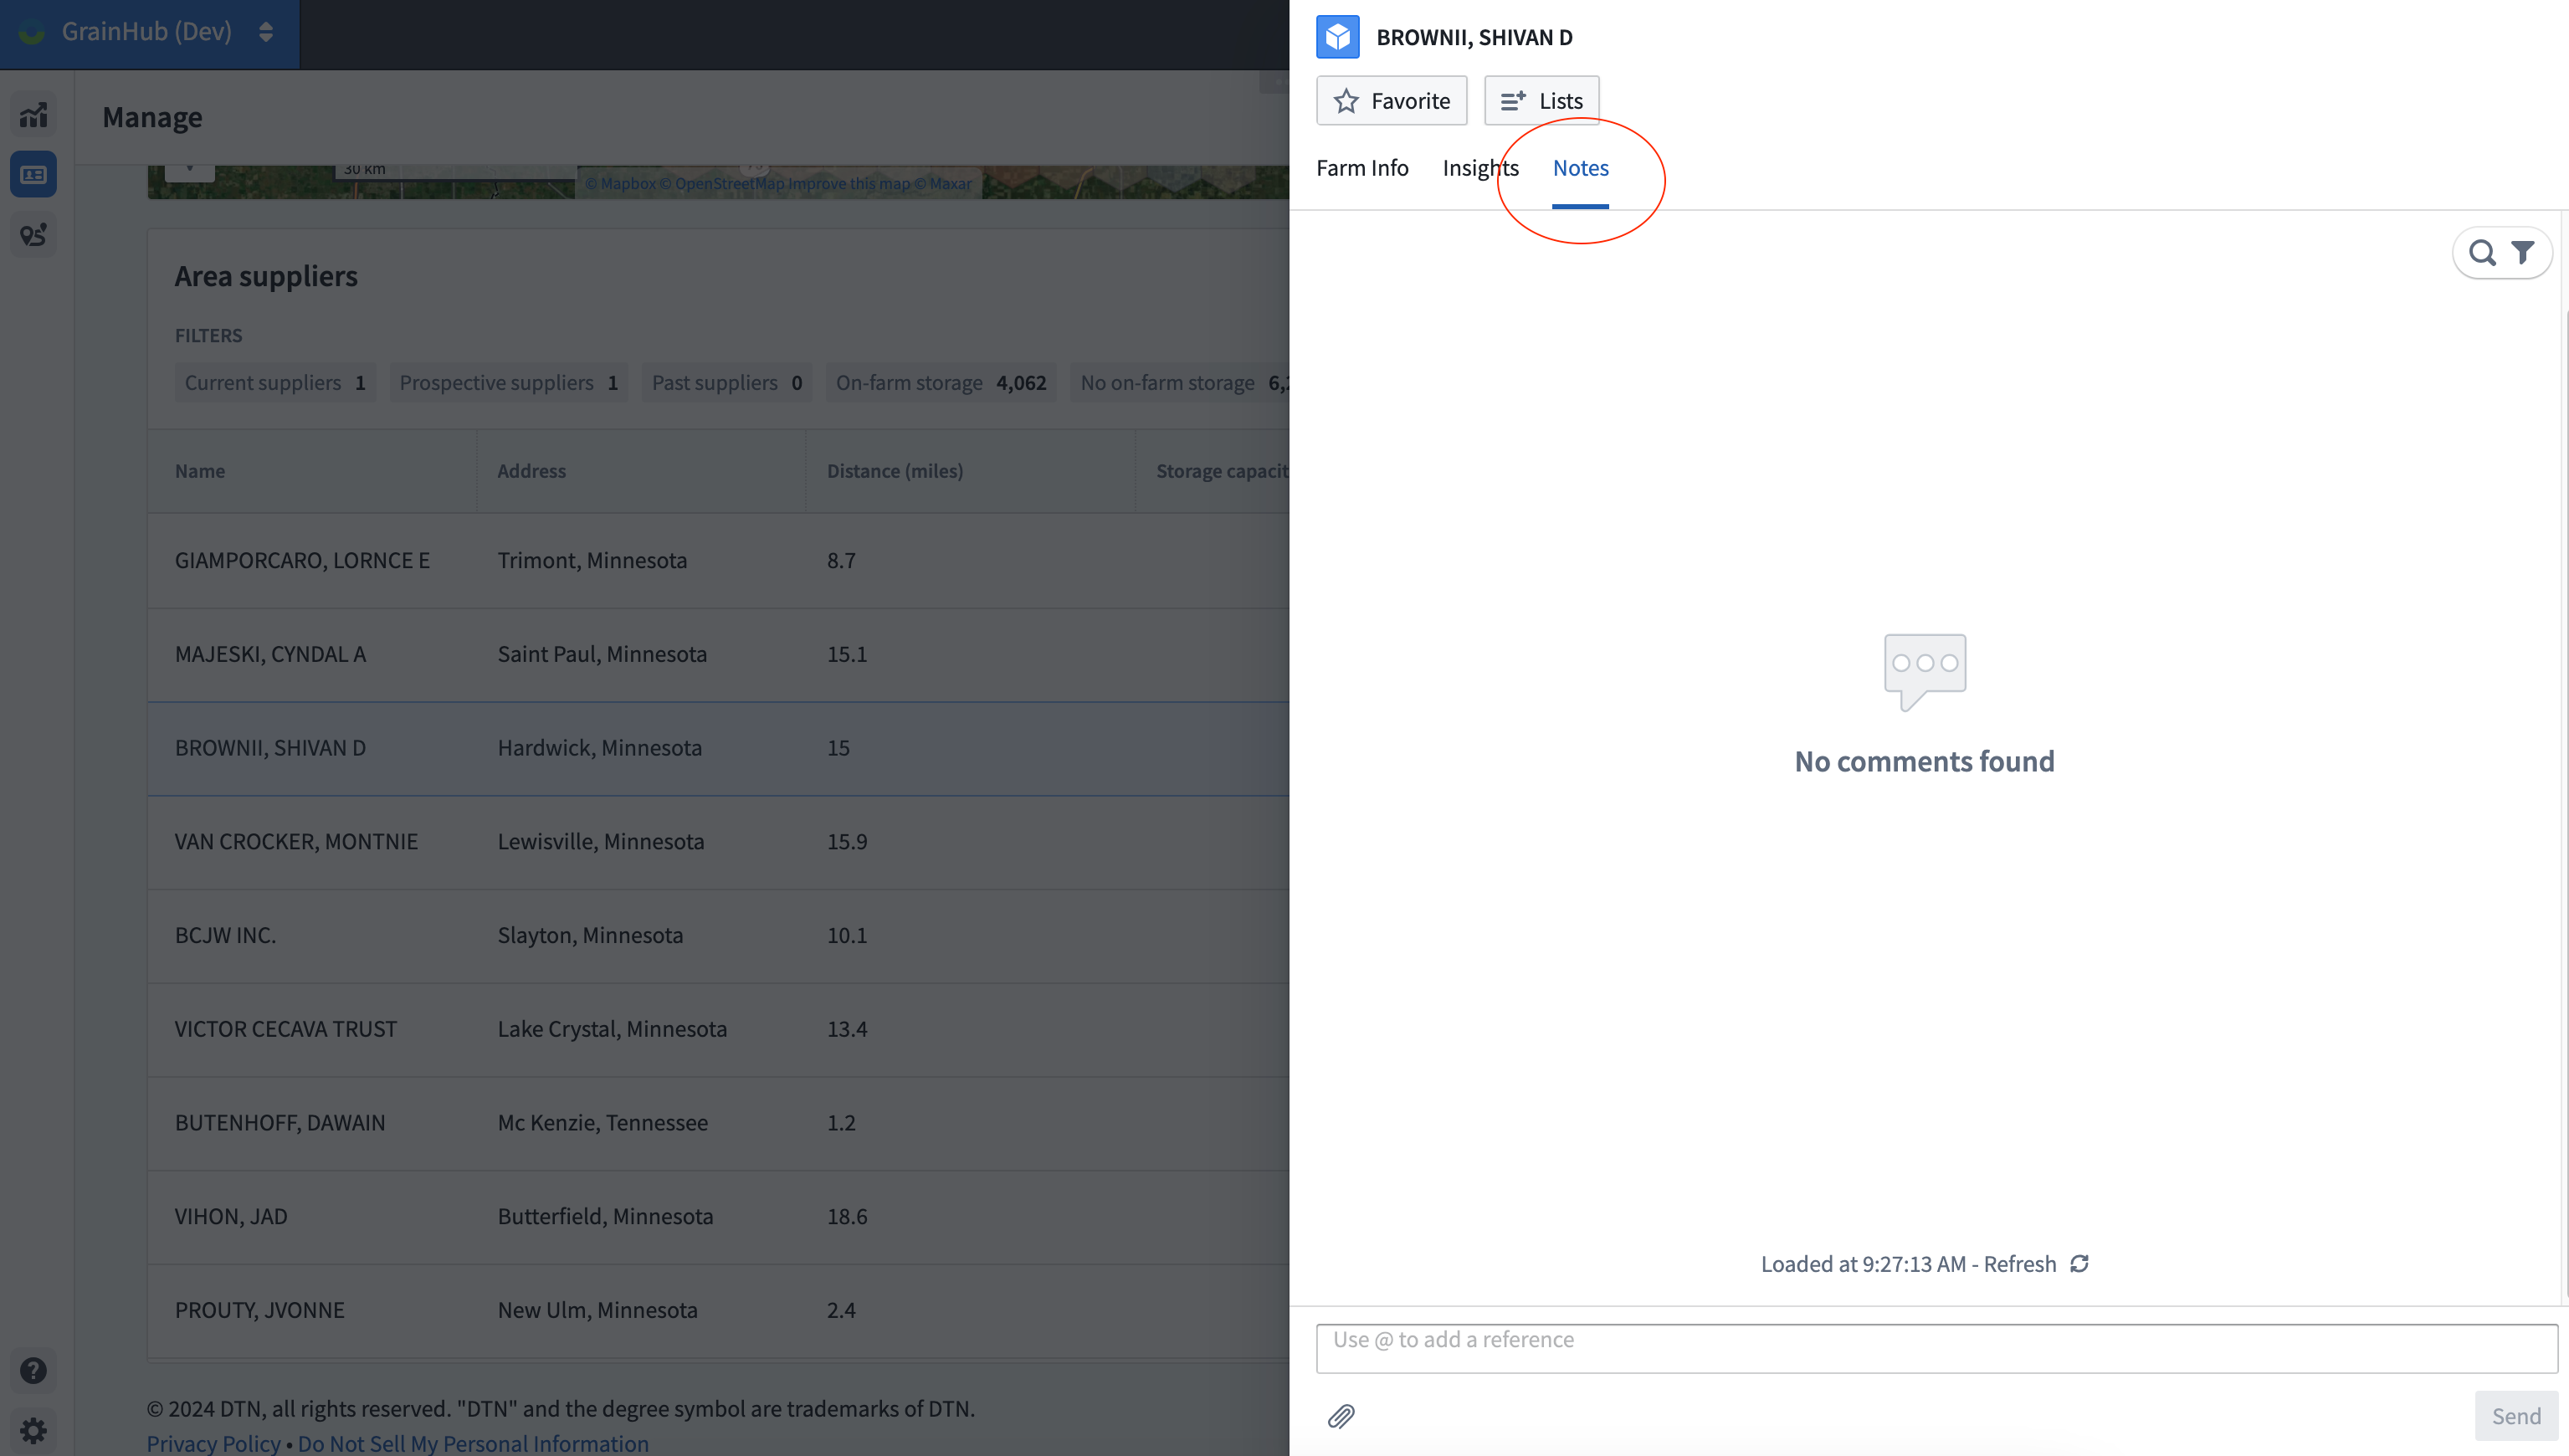Image resolution: width=2569 pixels, height=1456 pixels.
Task: Click the paperclip attachment icon
Action: (x=1341, y=1416)
